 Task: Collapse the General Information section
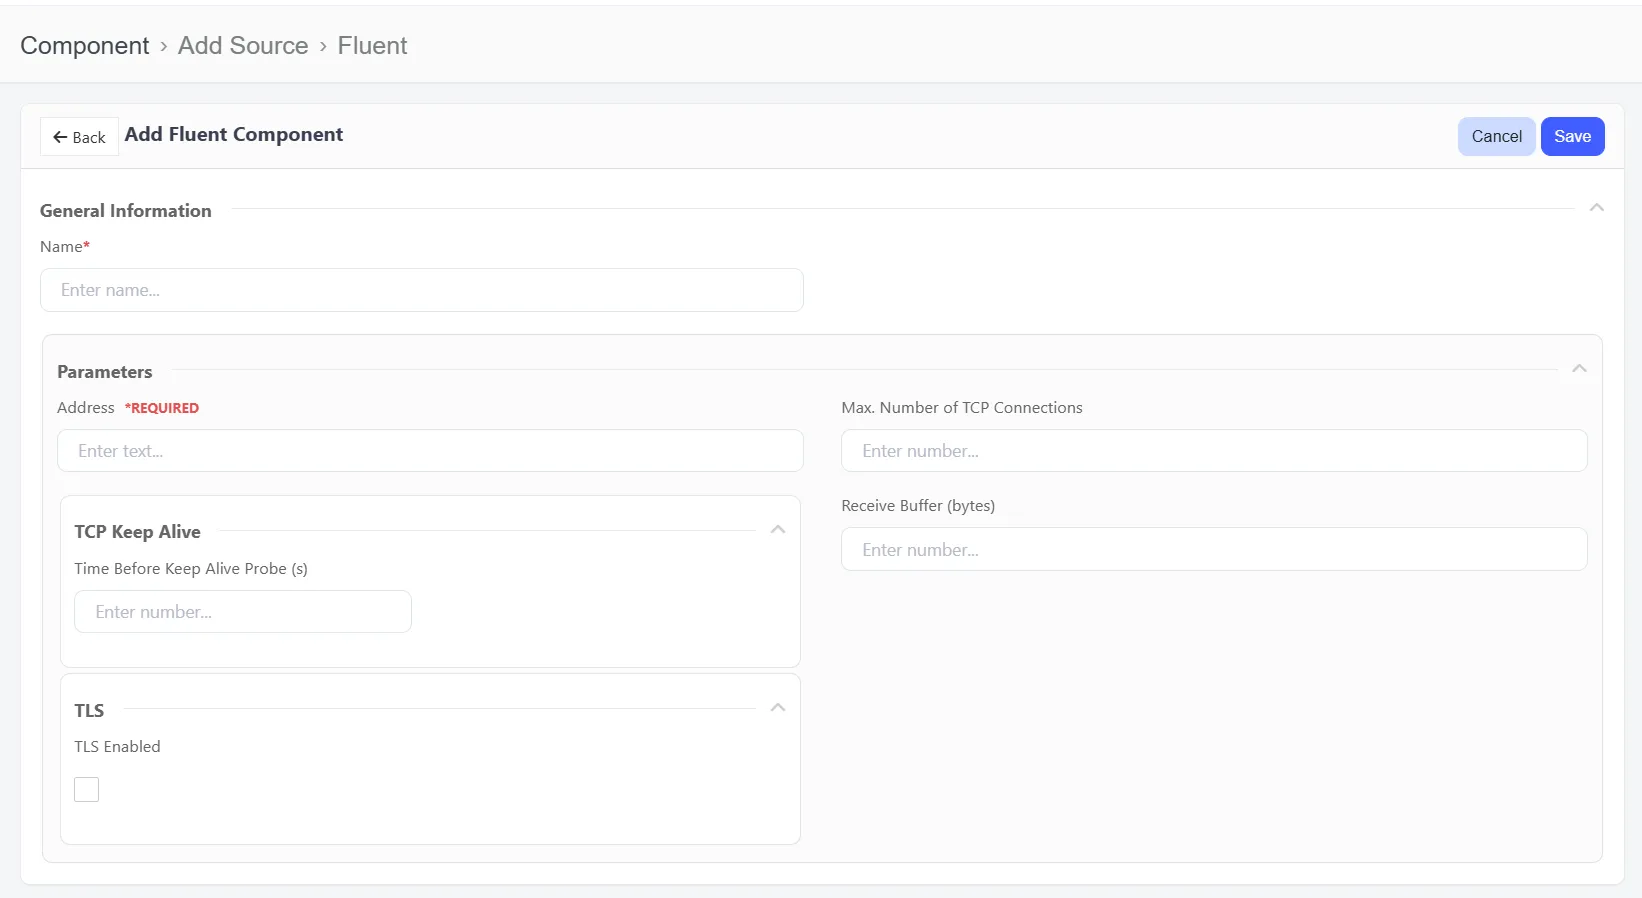(x=1597, y=208)
